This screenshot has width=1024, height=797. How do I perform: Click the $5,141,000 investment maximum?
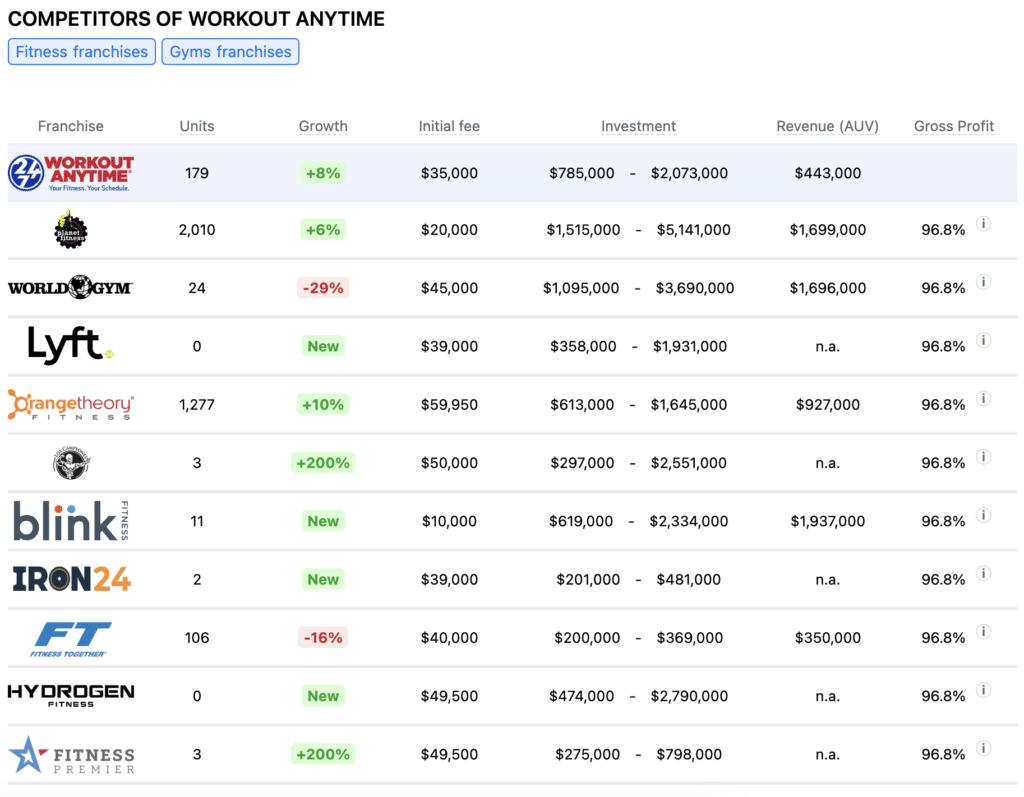(694, 230)
